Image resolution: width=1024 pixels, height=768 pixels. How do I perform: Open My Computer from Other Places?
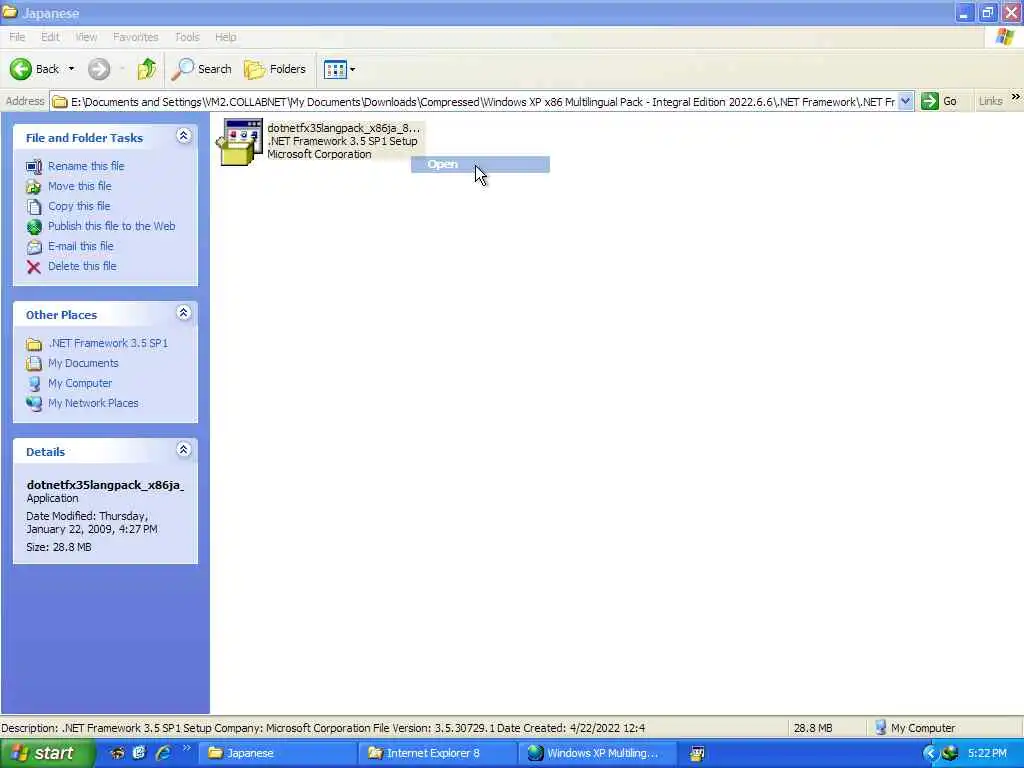pyautogui.click(x=80, y=383)
